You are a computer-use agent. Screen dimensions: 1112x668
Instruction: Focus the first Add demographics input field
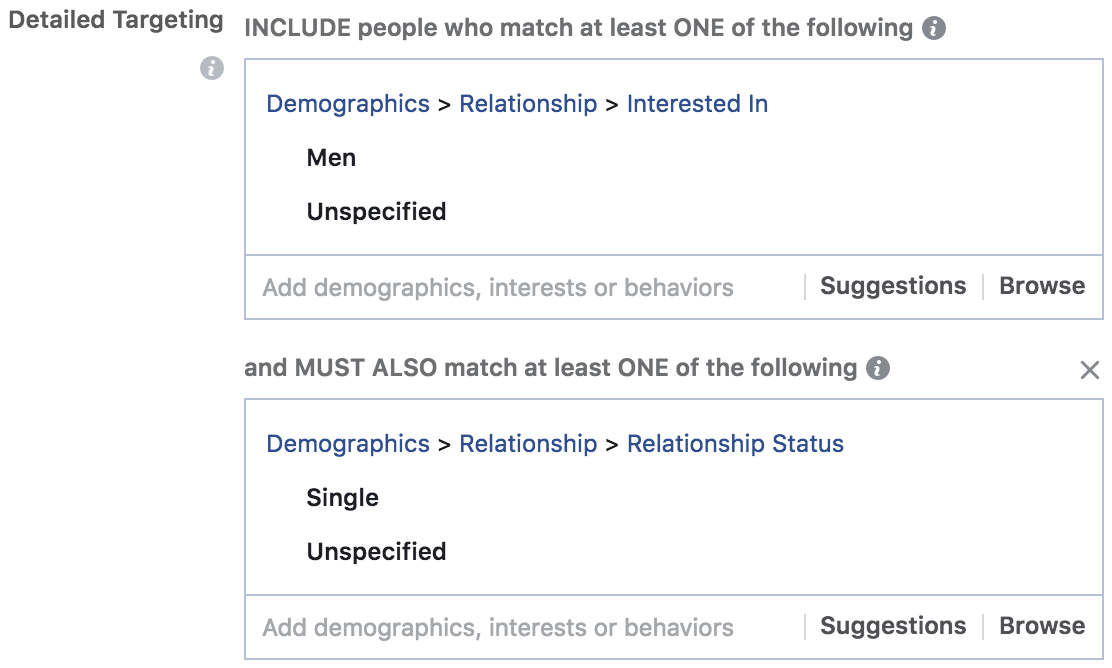tap(525, 287)
